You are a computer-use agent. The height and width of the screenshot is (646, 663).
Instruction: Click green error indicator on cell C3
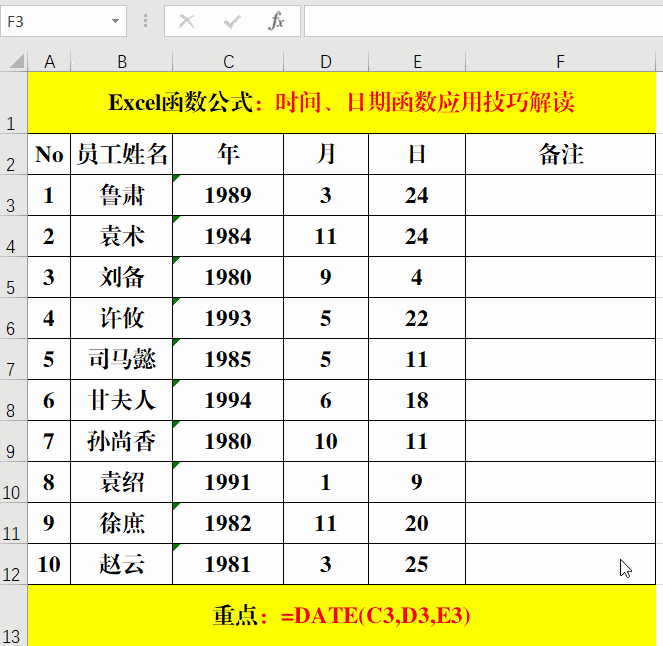point(176,178)
